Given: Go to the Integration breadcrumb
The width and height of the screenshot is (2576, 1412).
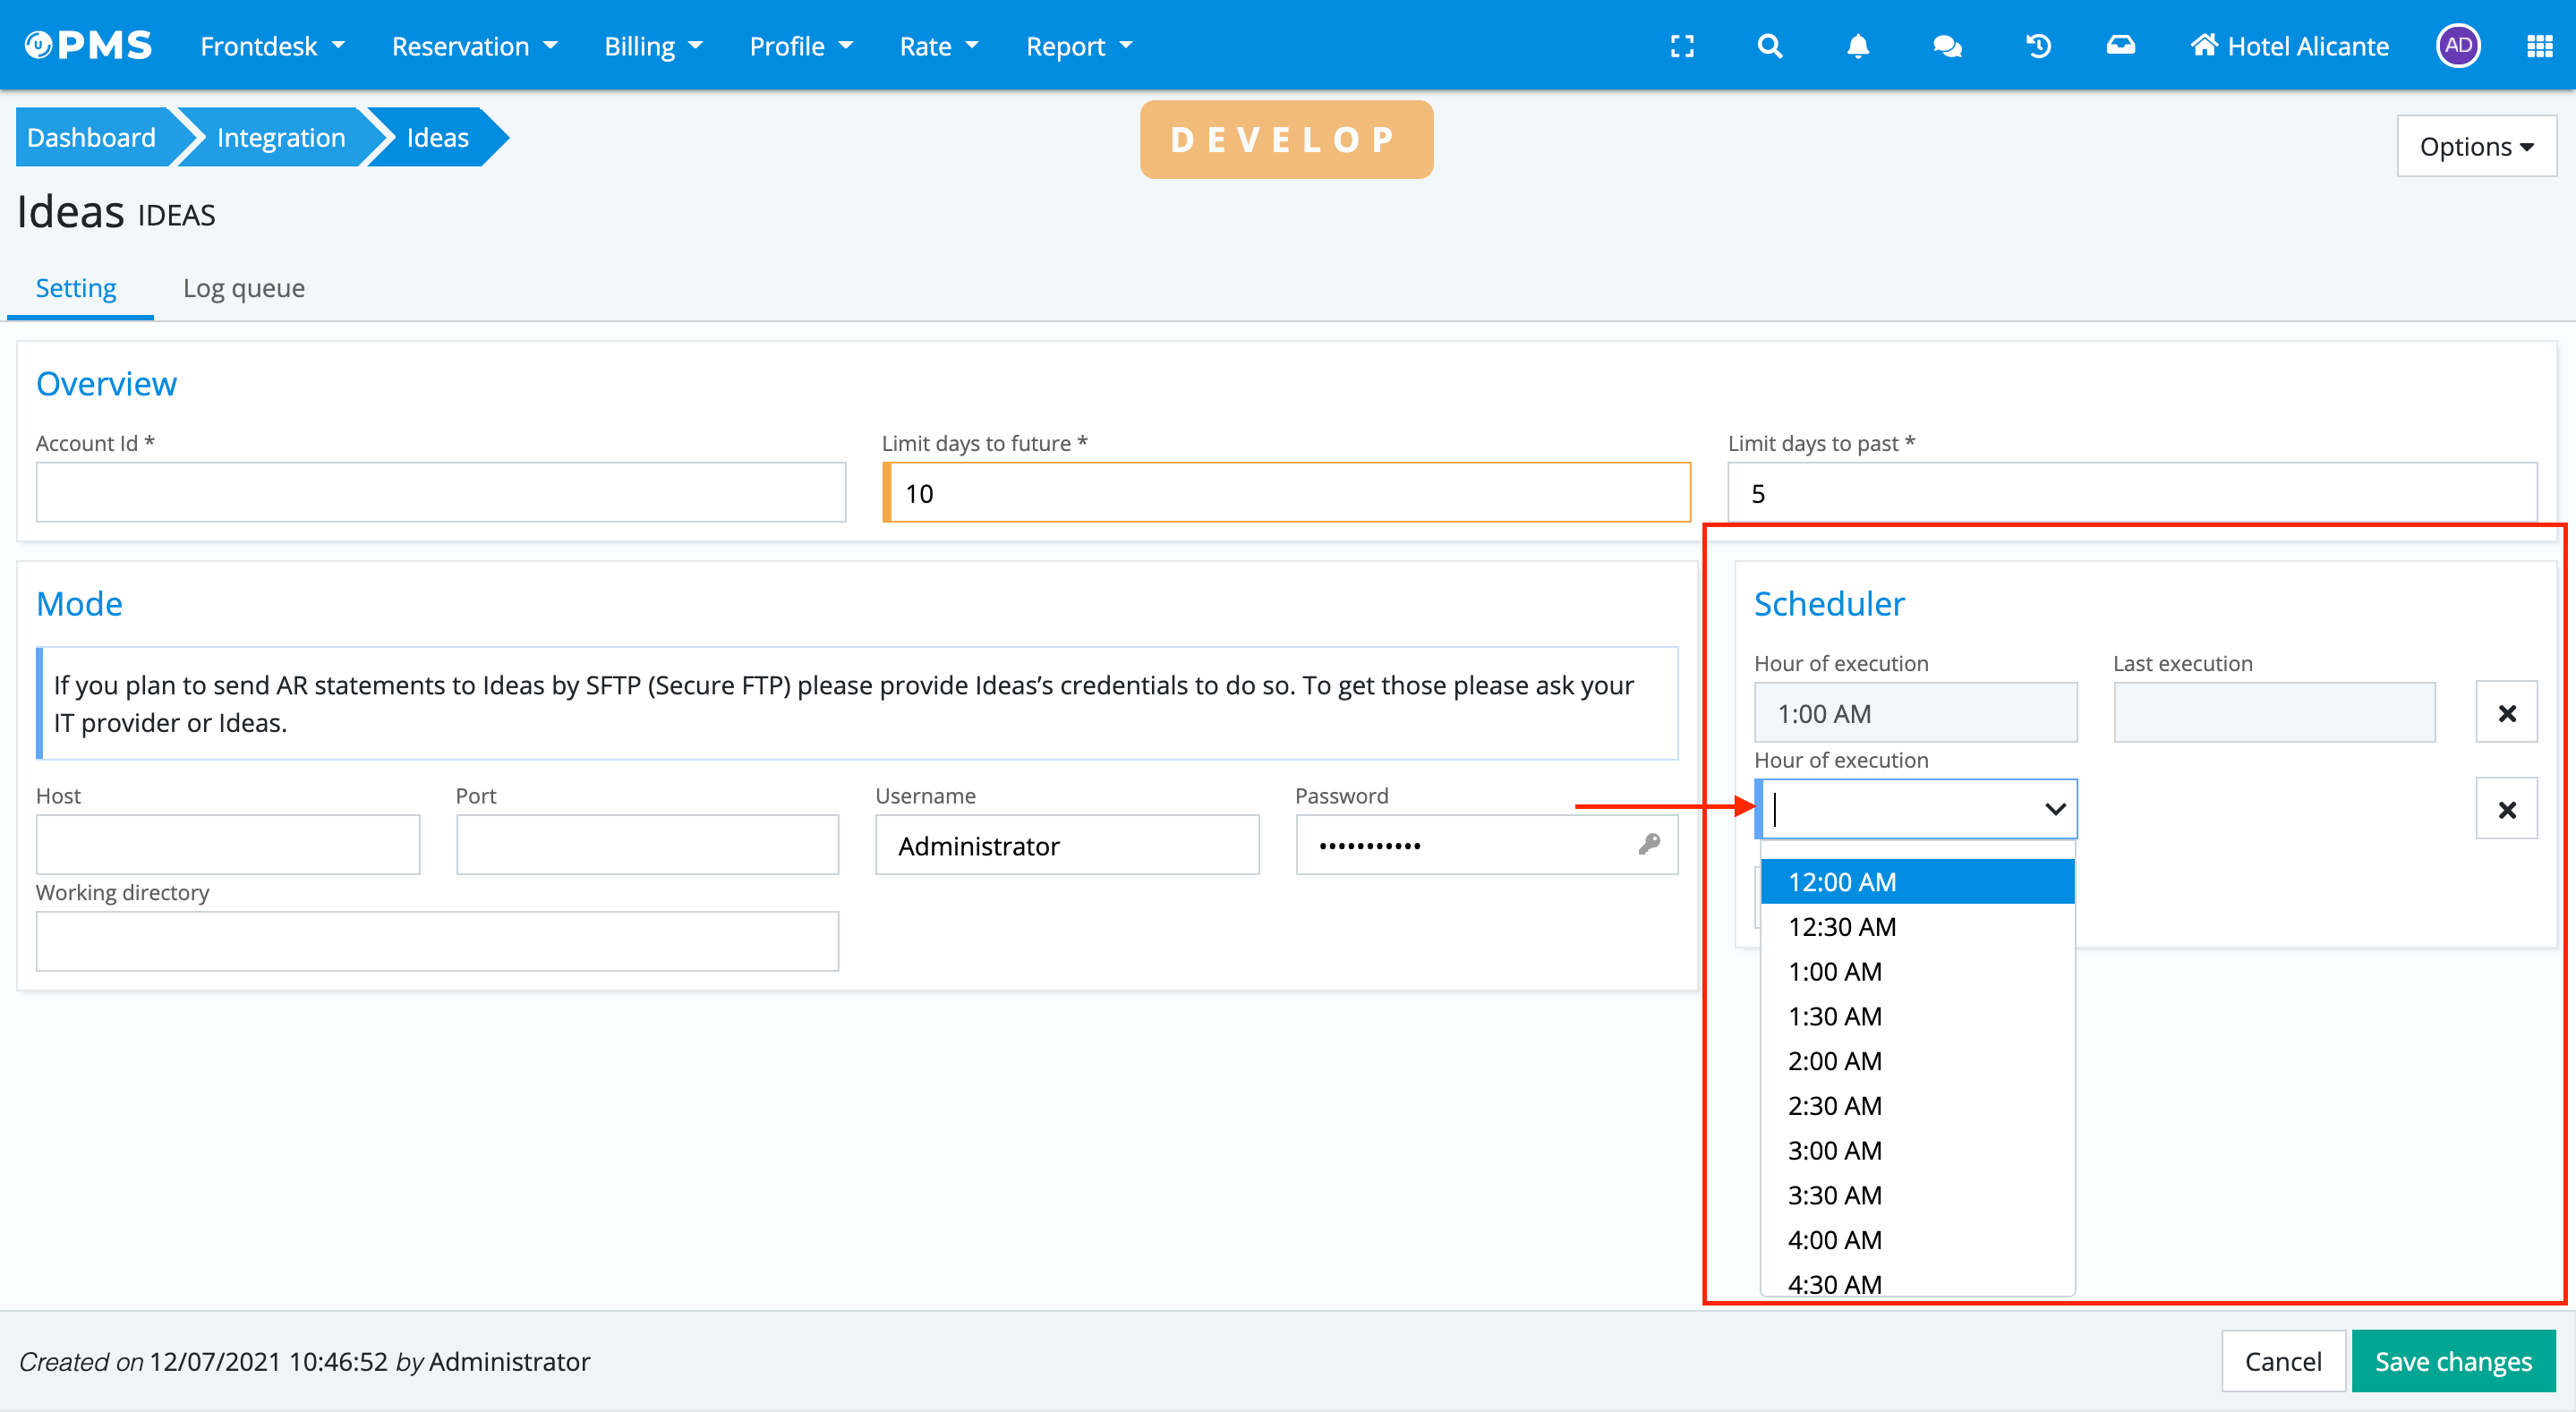Looking at the screenshot, I should (x=280, y=137).
